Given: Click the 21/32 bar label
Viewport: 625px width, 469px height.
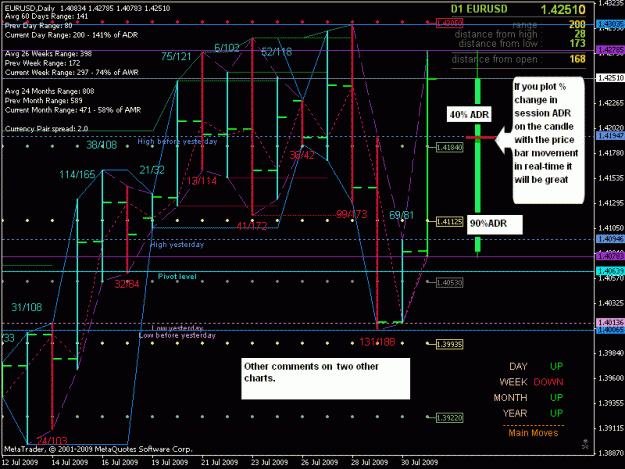Looking at the screenshot, I should 152,171.
